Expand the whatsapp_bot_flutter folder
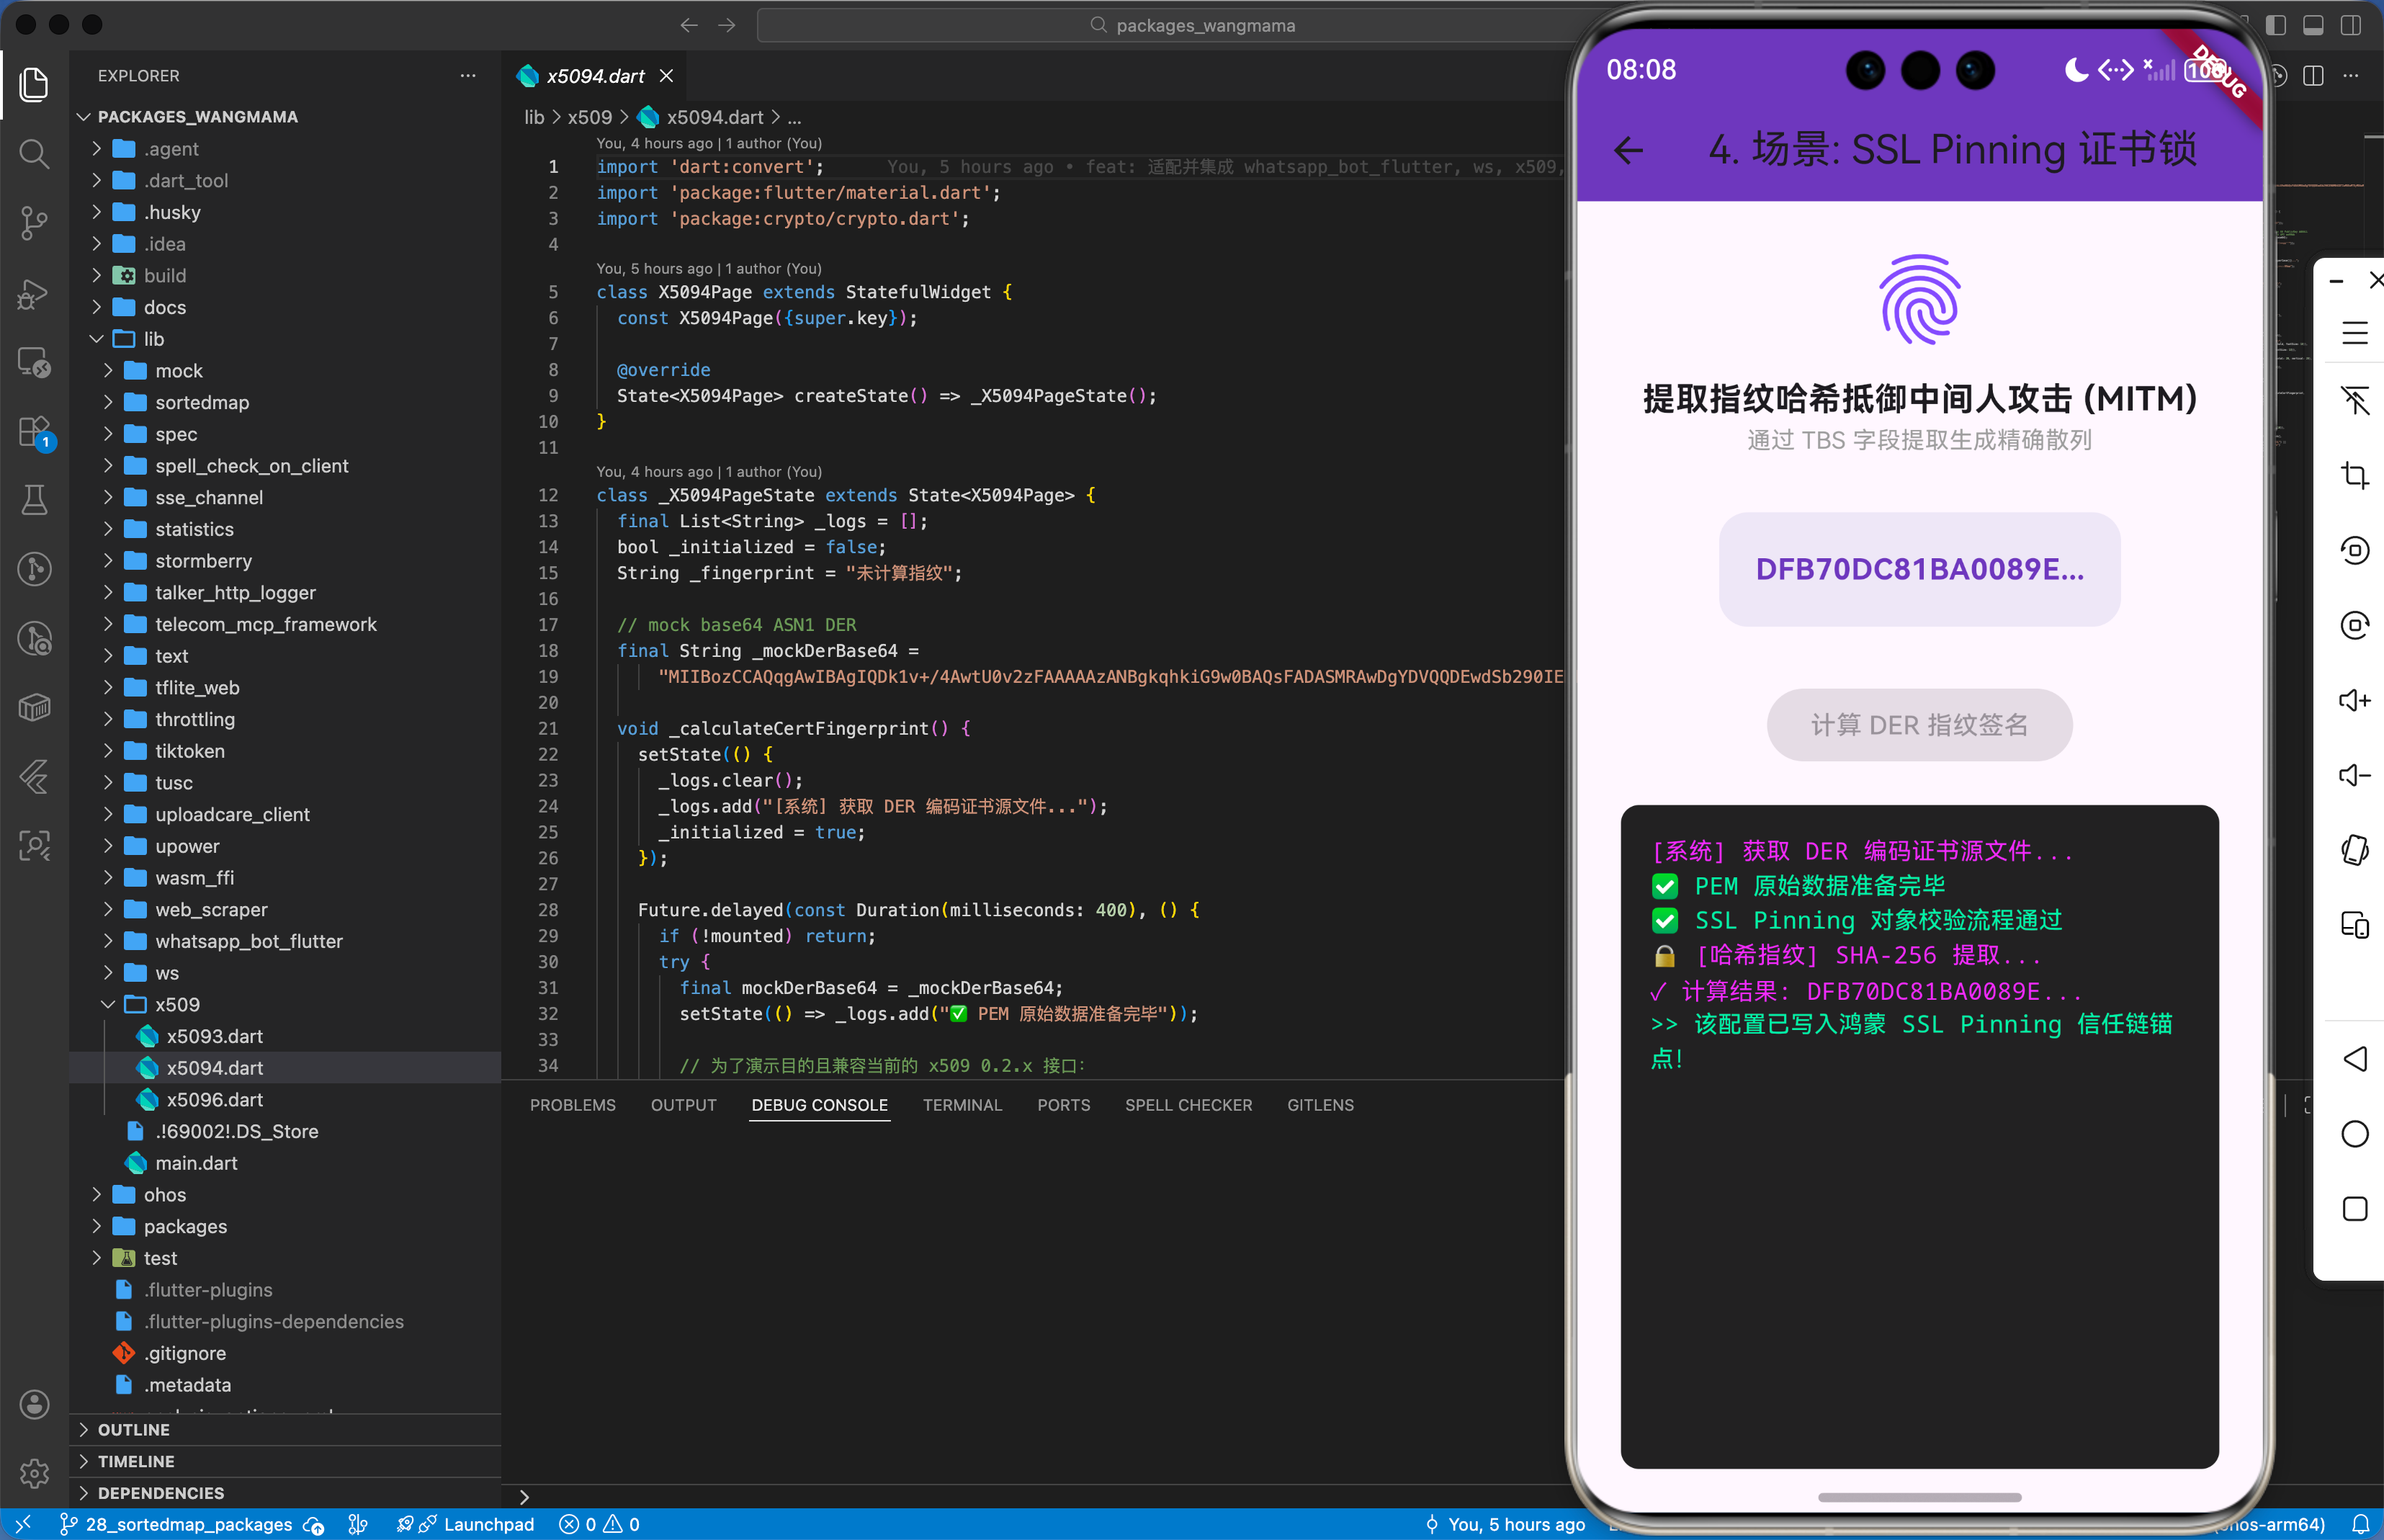Screen dimensions: 2384x1540 point(248,941)
